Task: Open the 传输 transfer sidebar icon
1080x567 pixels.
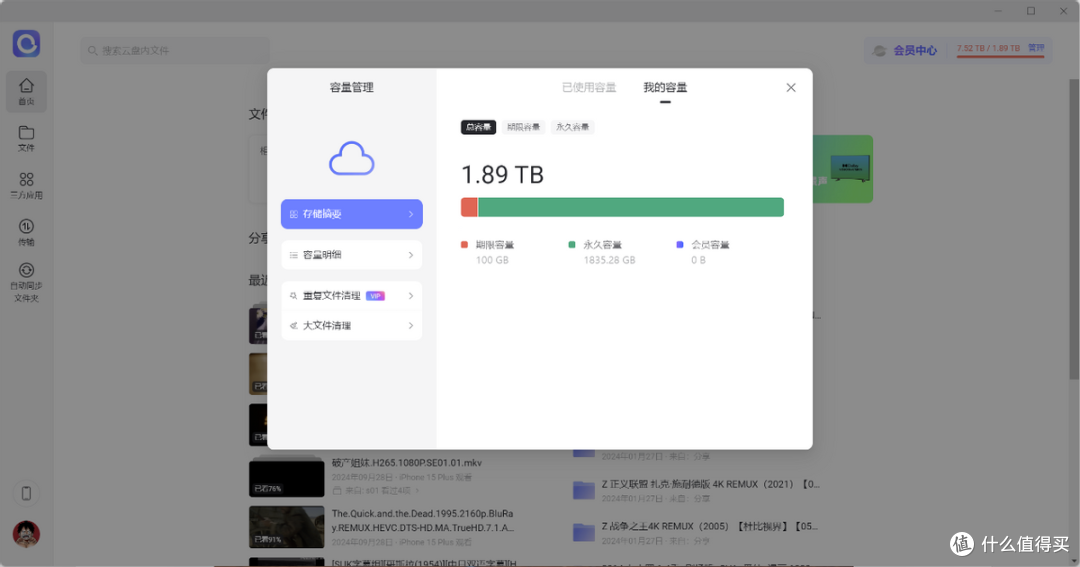Action: [x=26, y=232]
